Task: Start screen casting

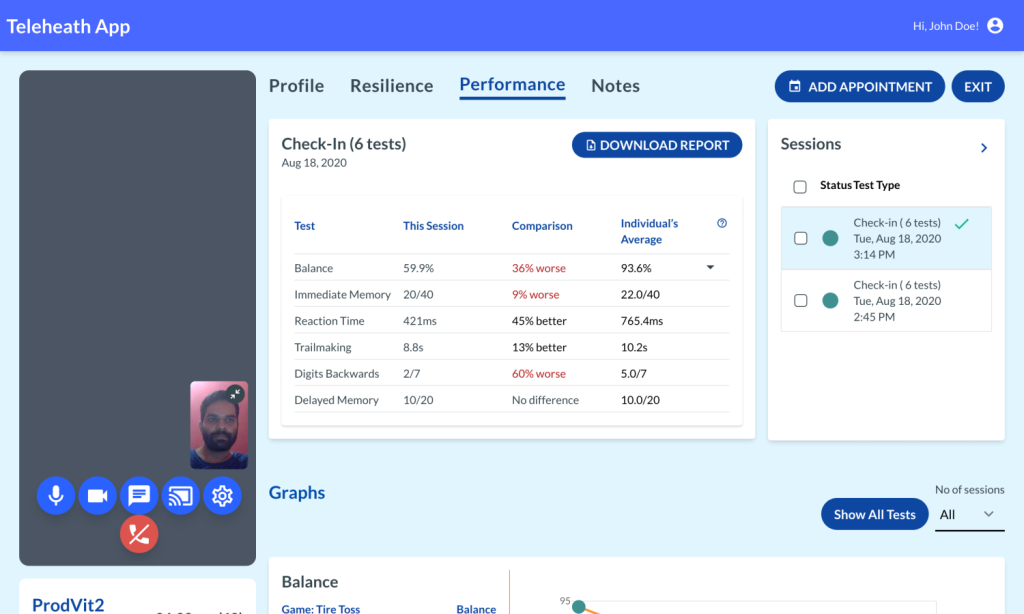Action: coord(181,495)
